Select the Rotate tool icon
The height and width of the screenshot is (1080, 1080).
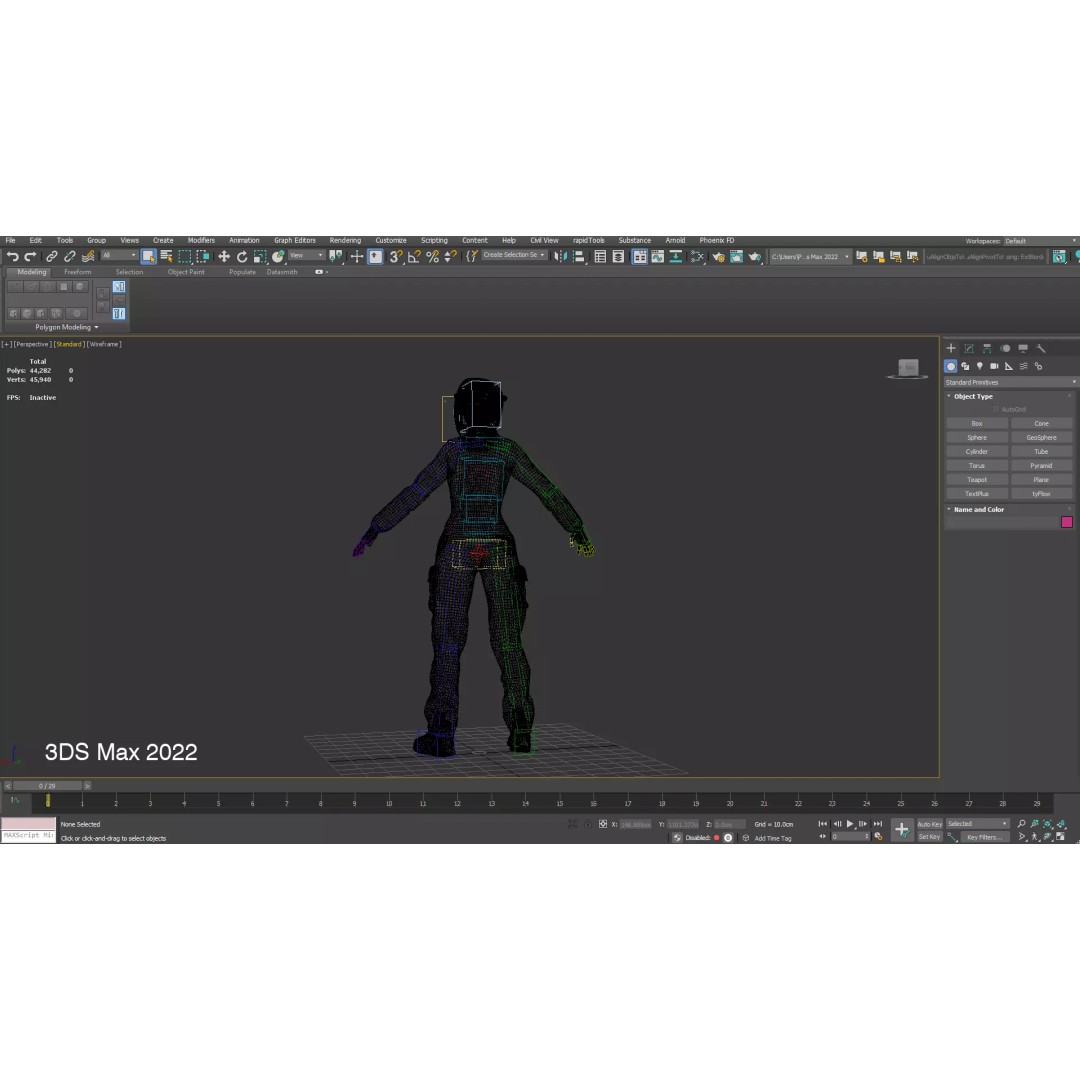(x=242, y=257)
